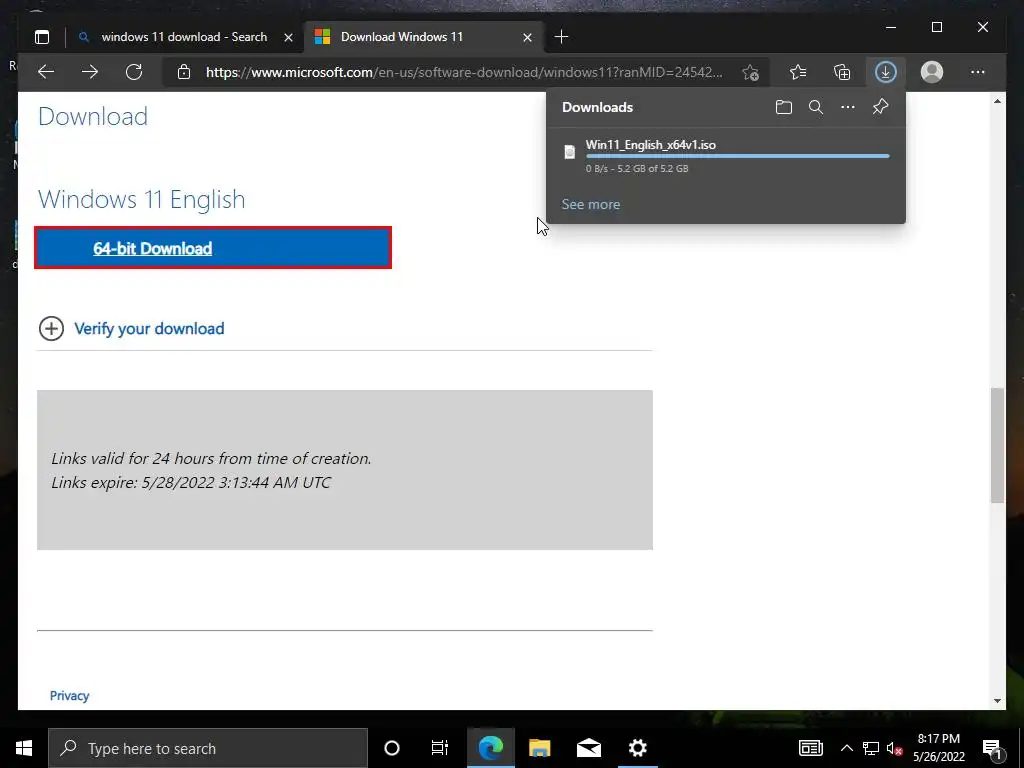The height and width of the screenshot is (768, 1024).
Task: Open the vertical tabs actions menu icon
Action: point(42,37)
